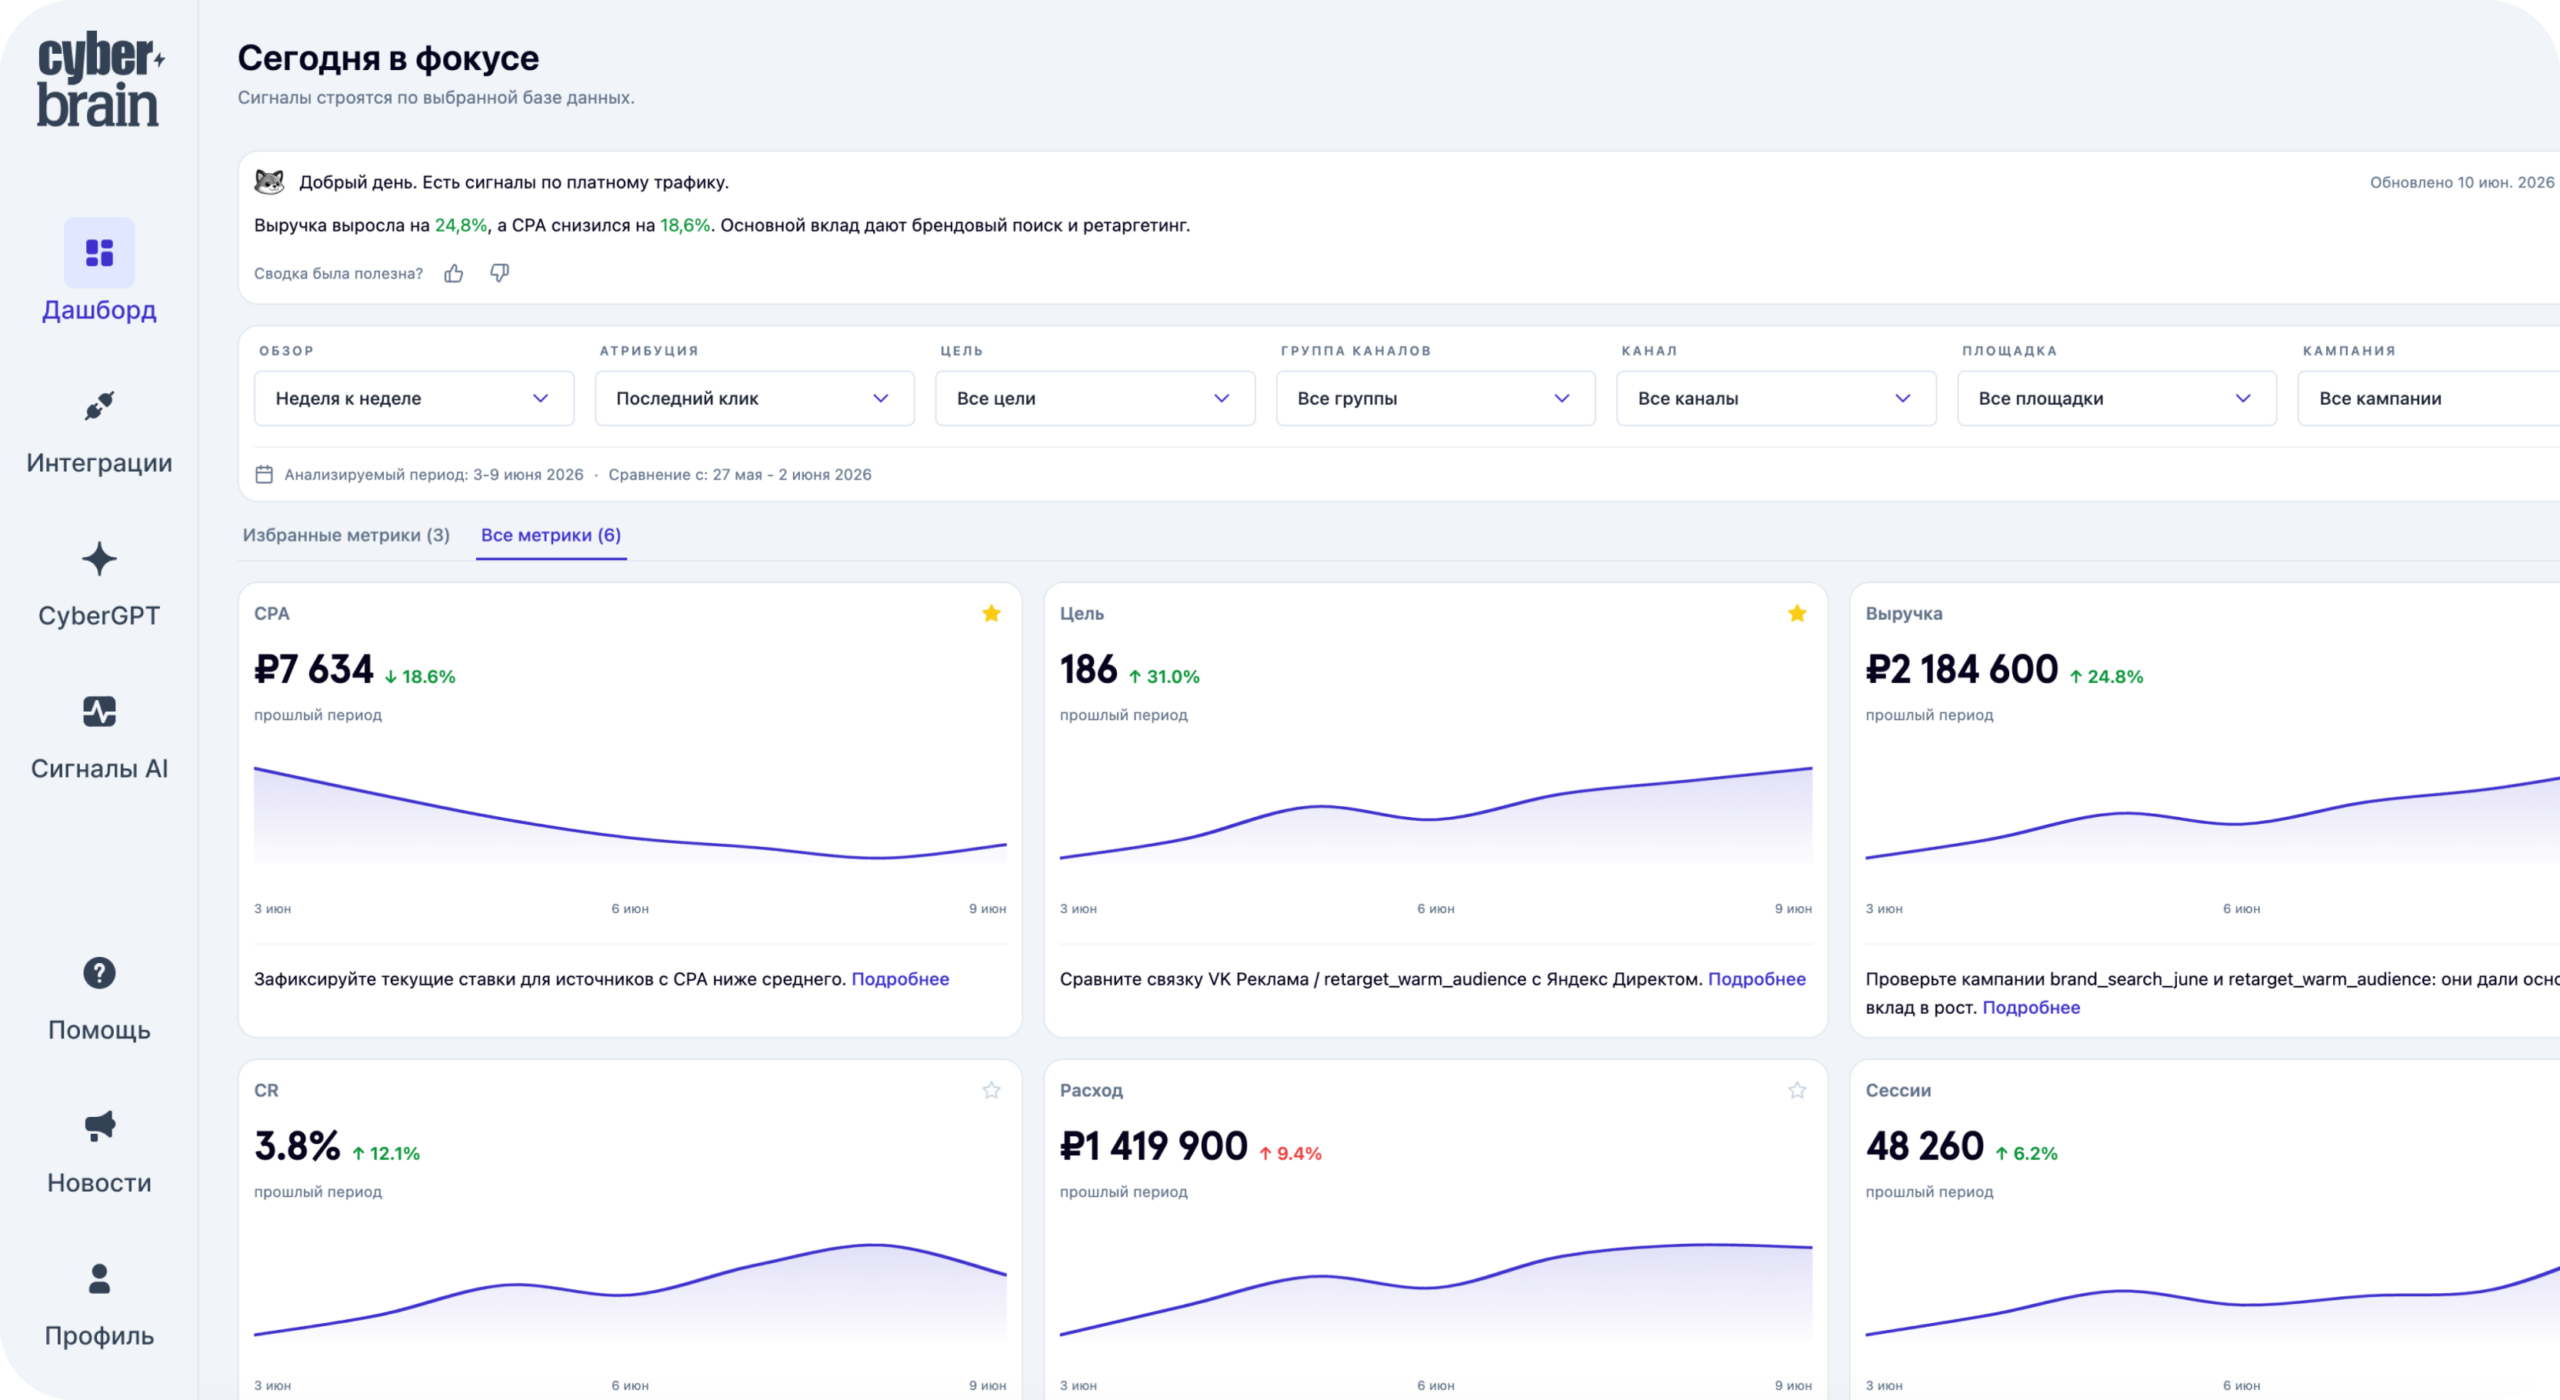Open the Профиль person icon

(99, 1279)
